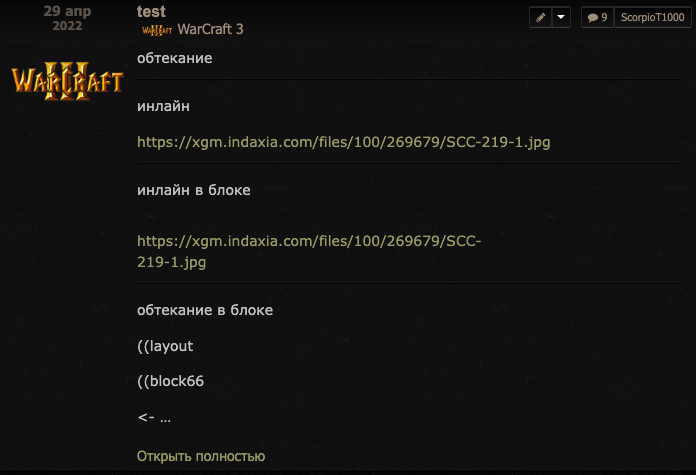Open the dropdown arrow next to edit
Image resolution: width=696 pixels, height=475 pixels.
561,17
